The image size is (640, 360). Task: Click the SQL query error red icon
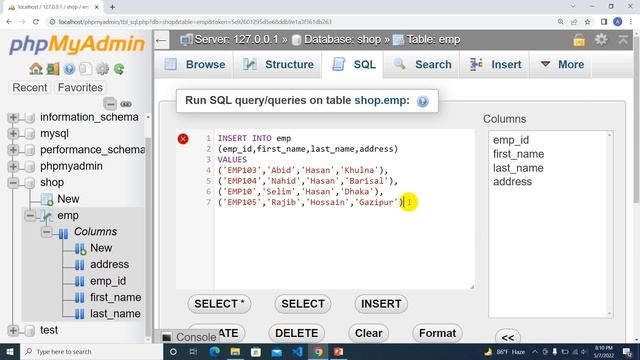[183, 139]
